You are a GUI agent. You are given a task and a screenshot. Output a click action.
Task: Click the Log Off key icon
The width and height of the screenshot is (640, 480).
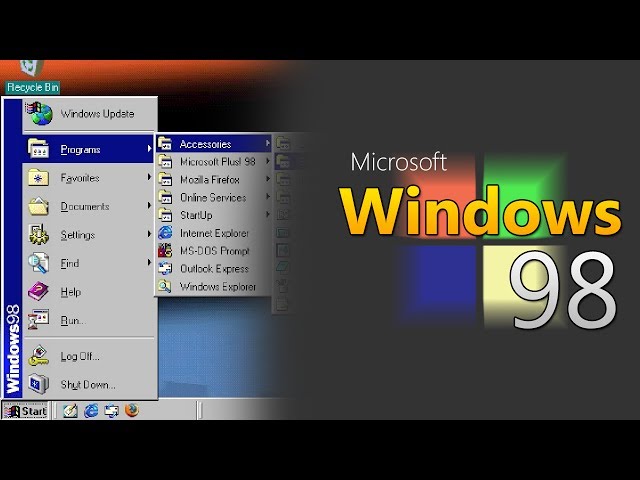click(38, 356)
